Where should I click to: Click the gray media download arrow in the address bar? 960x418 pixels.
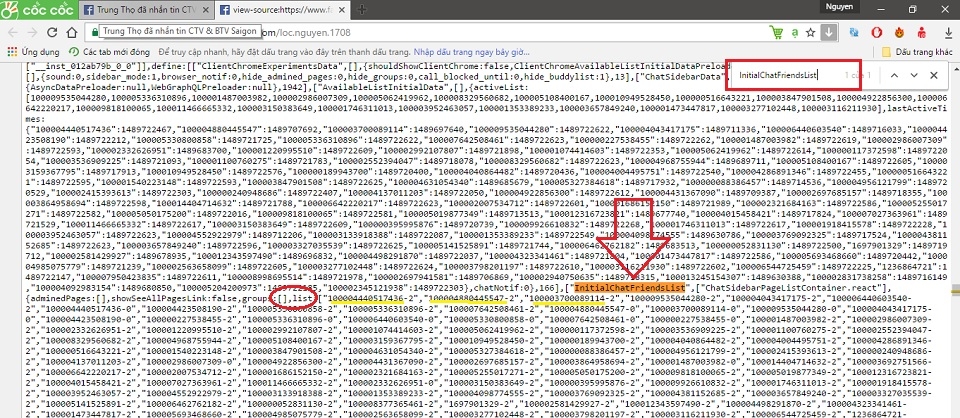coord(828,32)
